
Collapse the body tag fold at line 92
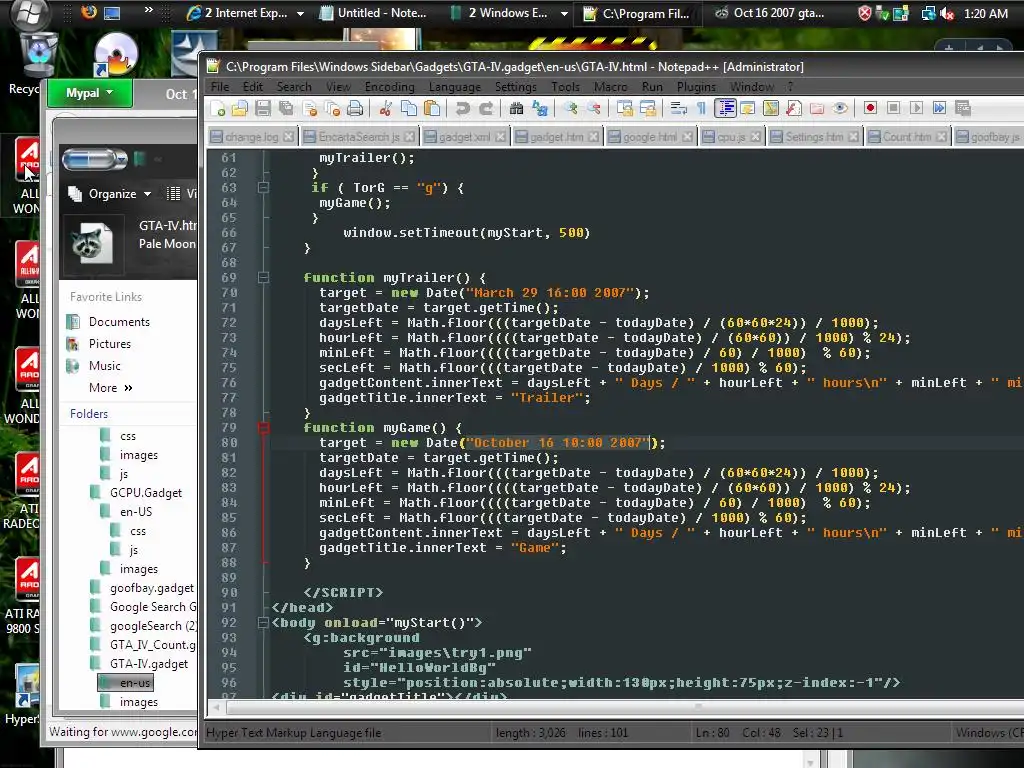point(263,623)
